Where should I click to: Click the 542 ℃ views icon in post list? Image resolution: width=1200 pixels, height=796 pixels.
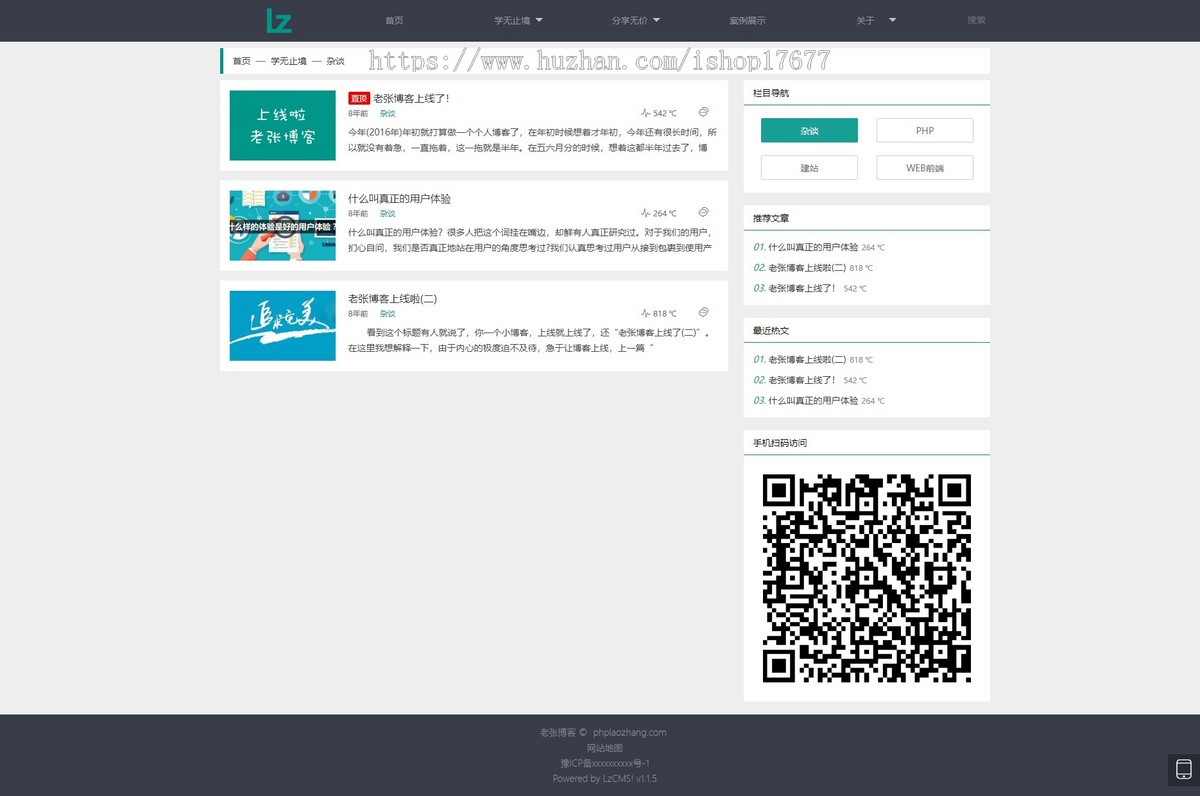[x=645, y=114]
